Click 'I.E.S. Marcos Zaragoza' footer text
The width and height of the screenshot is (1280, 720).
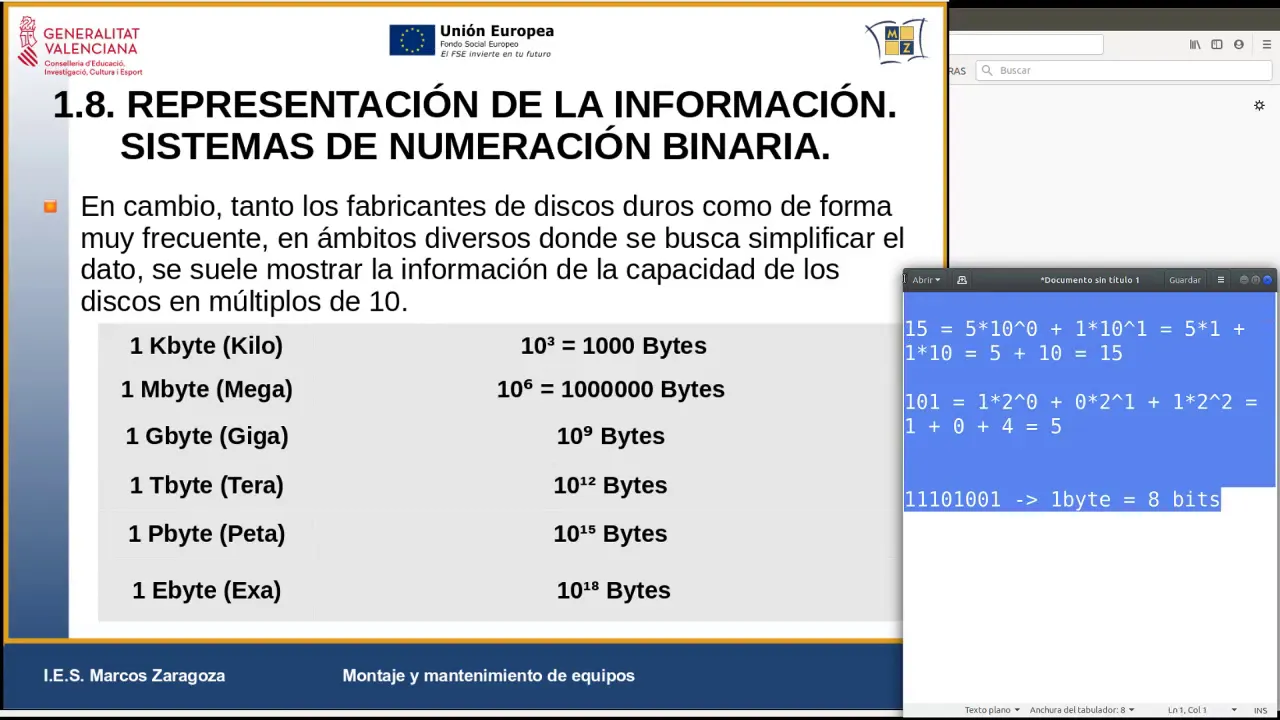pyautogui.click(x=134, y=676)
